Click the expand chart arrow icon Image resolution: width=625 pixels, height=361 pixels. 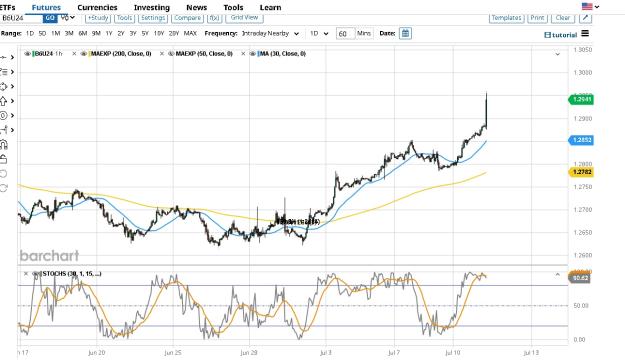pos(585,18)
